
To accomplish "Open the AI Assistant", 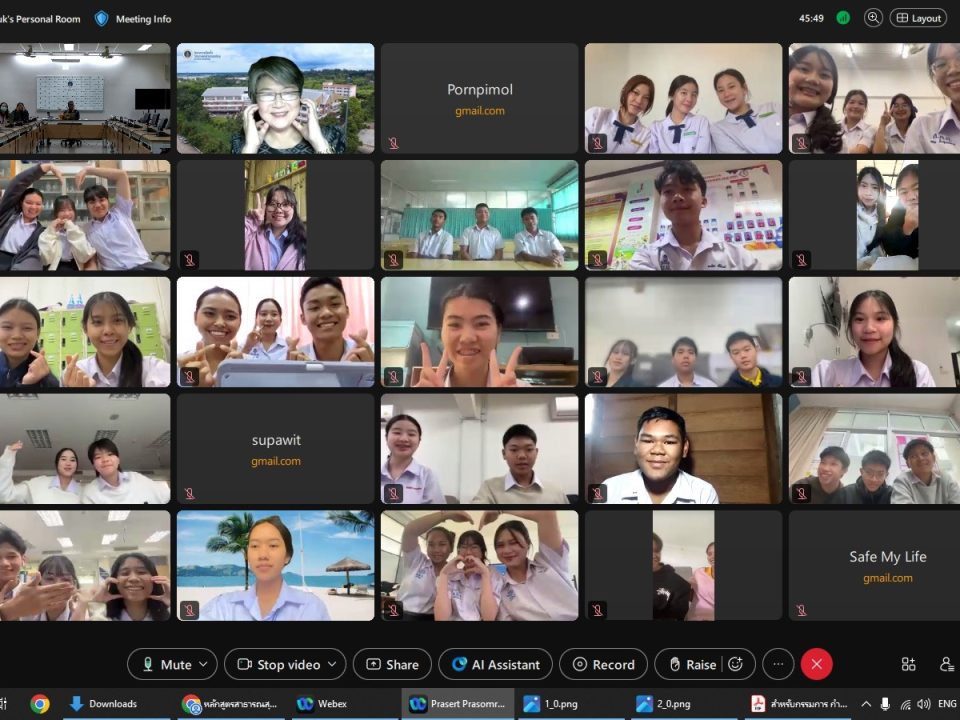I will point(495,664).
